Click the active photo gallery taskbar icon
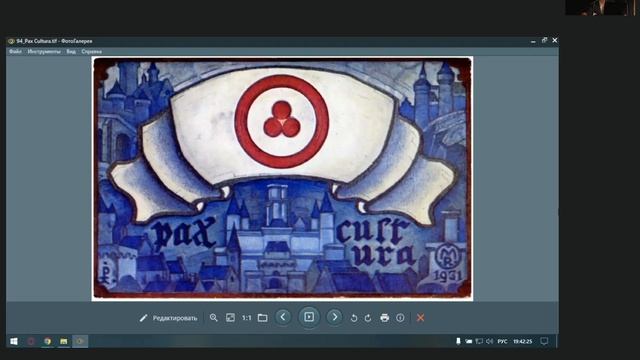This screenshot has width=640, height=360. 80,341
